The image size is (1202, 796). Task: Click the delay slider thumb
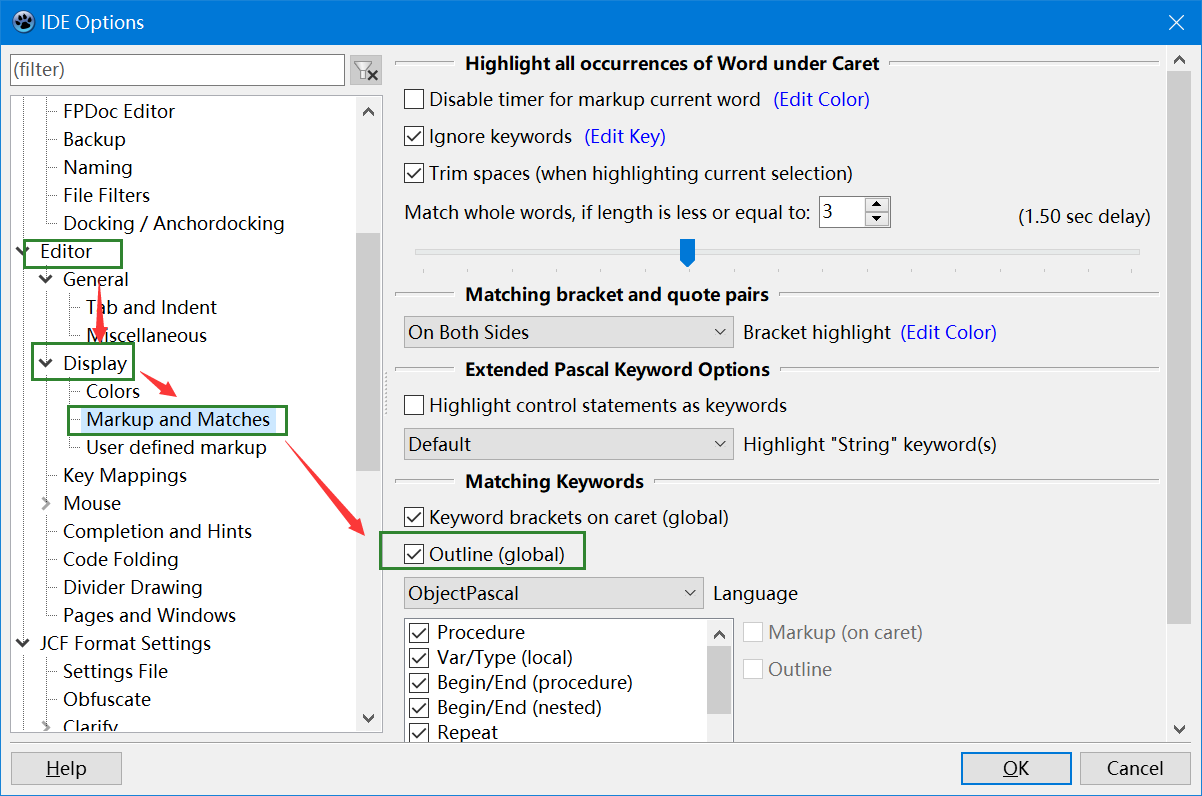[687, 252]
